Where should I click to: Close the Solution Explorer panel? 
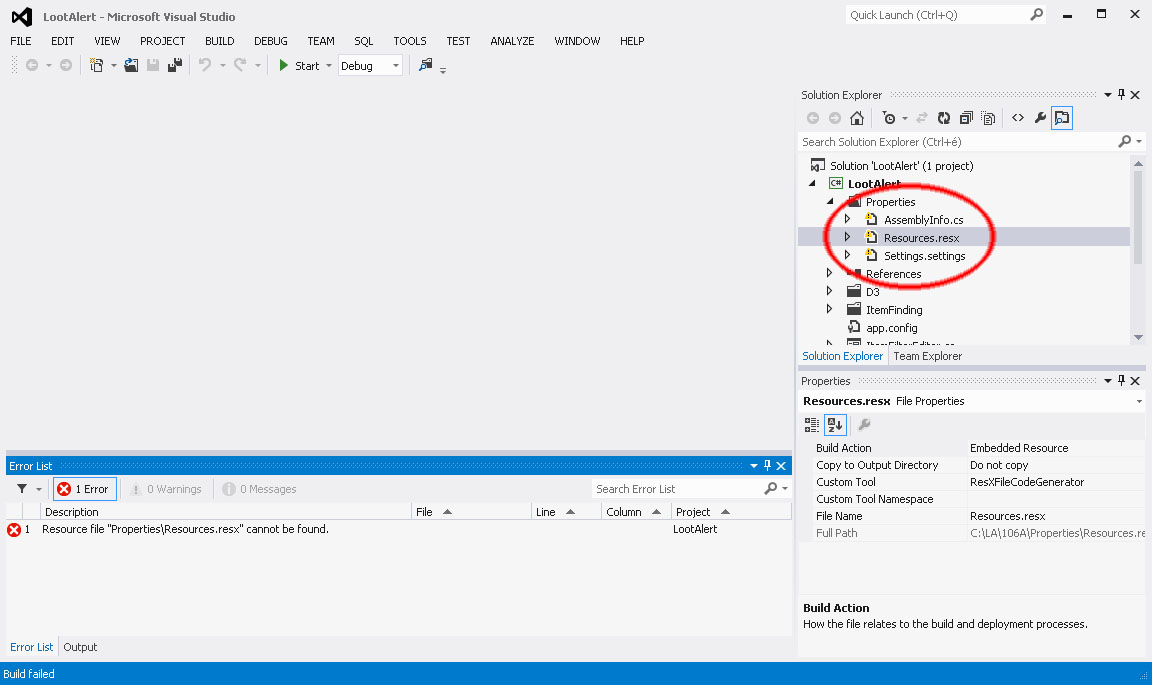[x=1135, y=95]
